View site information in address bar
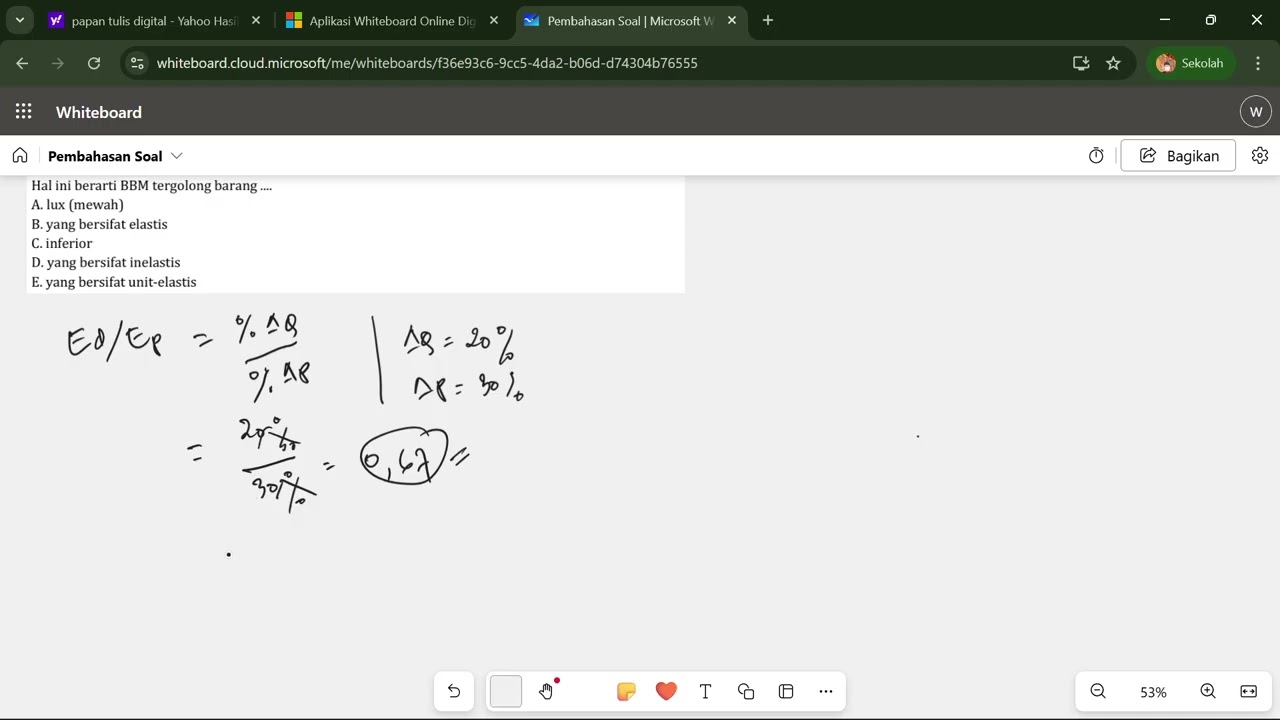Viewport: 1280px width, 720px height. coord(138,63)
